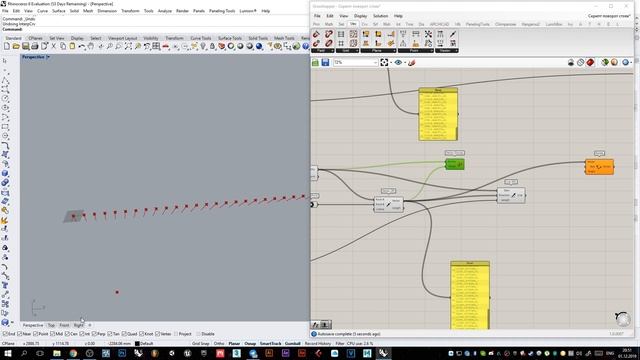Click the Grasshopper wireframe preview hat icon

point(571,62)
